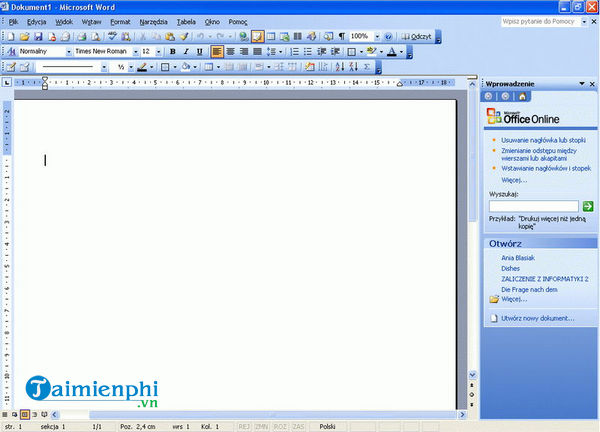Screen dimensions: 600x432
Task: Open the Wstaw menu
Action: click(92, 22)
